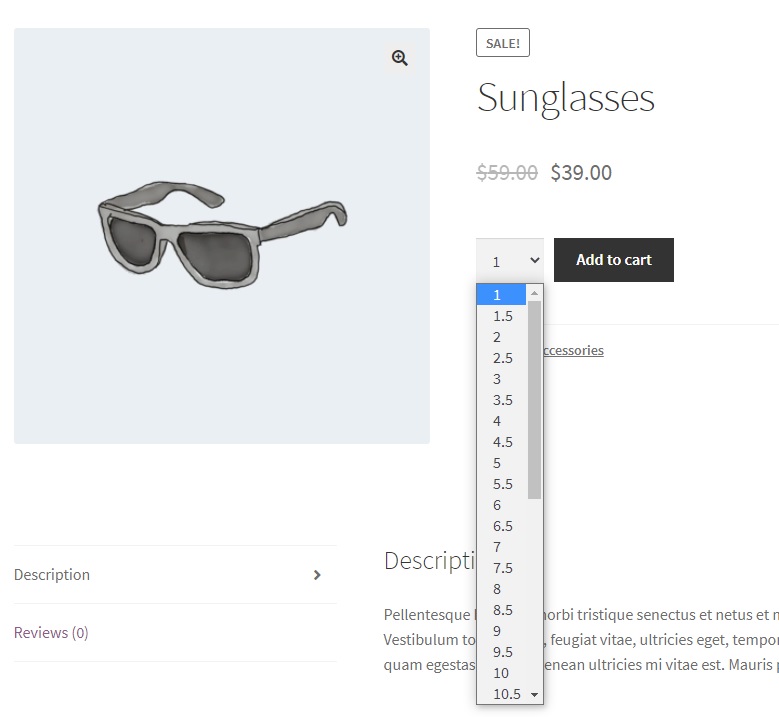Viewport: 779px width, 717px height.
Task: Select 5.5 from the quantity options
Action: click(501, 484)
